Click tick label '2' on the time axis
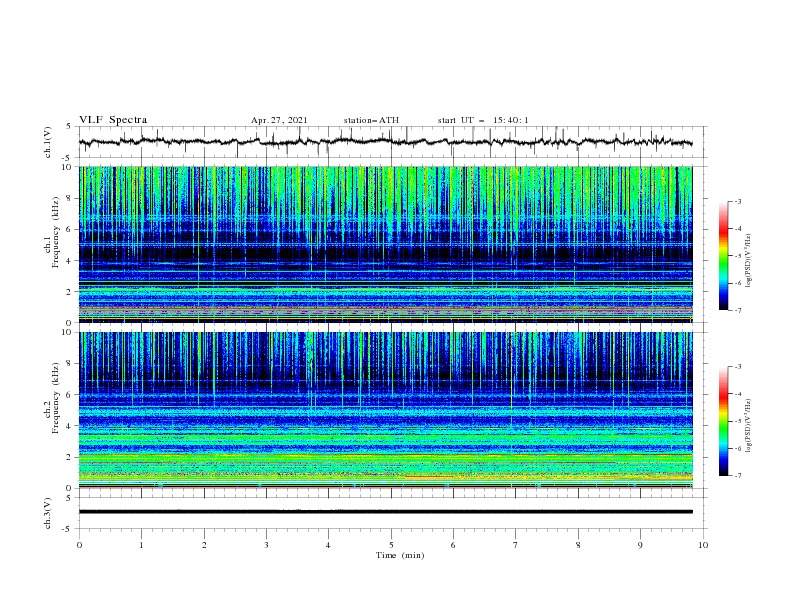The width and height of the screenshot is (792, 612). coord(204,545)
